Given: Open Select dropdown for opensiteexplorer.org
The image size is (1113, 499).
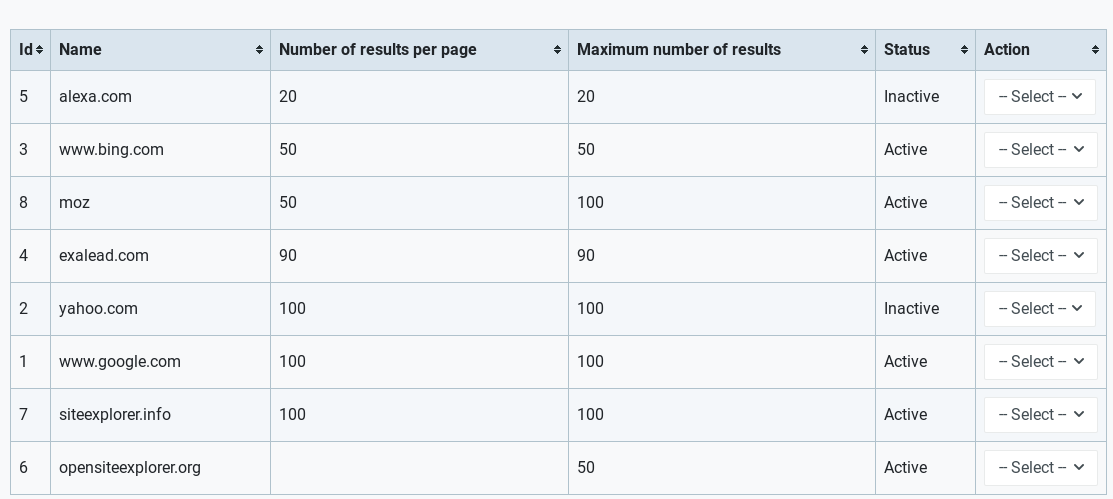Looking at the screenshot, I should [1040, 468].
